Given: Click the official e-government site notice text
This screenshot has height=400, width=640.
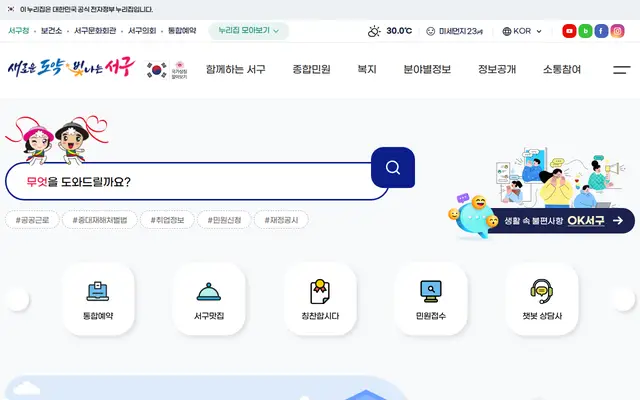Looking at the screenshot, I should (86, 9).
